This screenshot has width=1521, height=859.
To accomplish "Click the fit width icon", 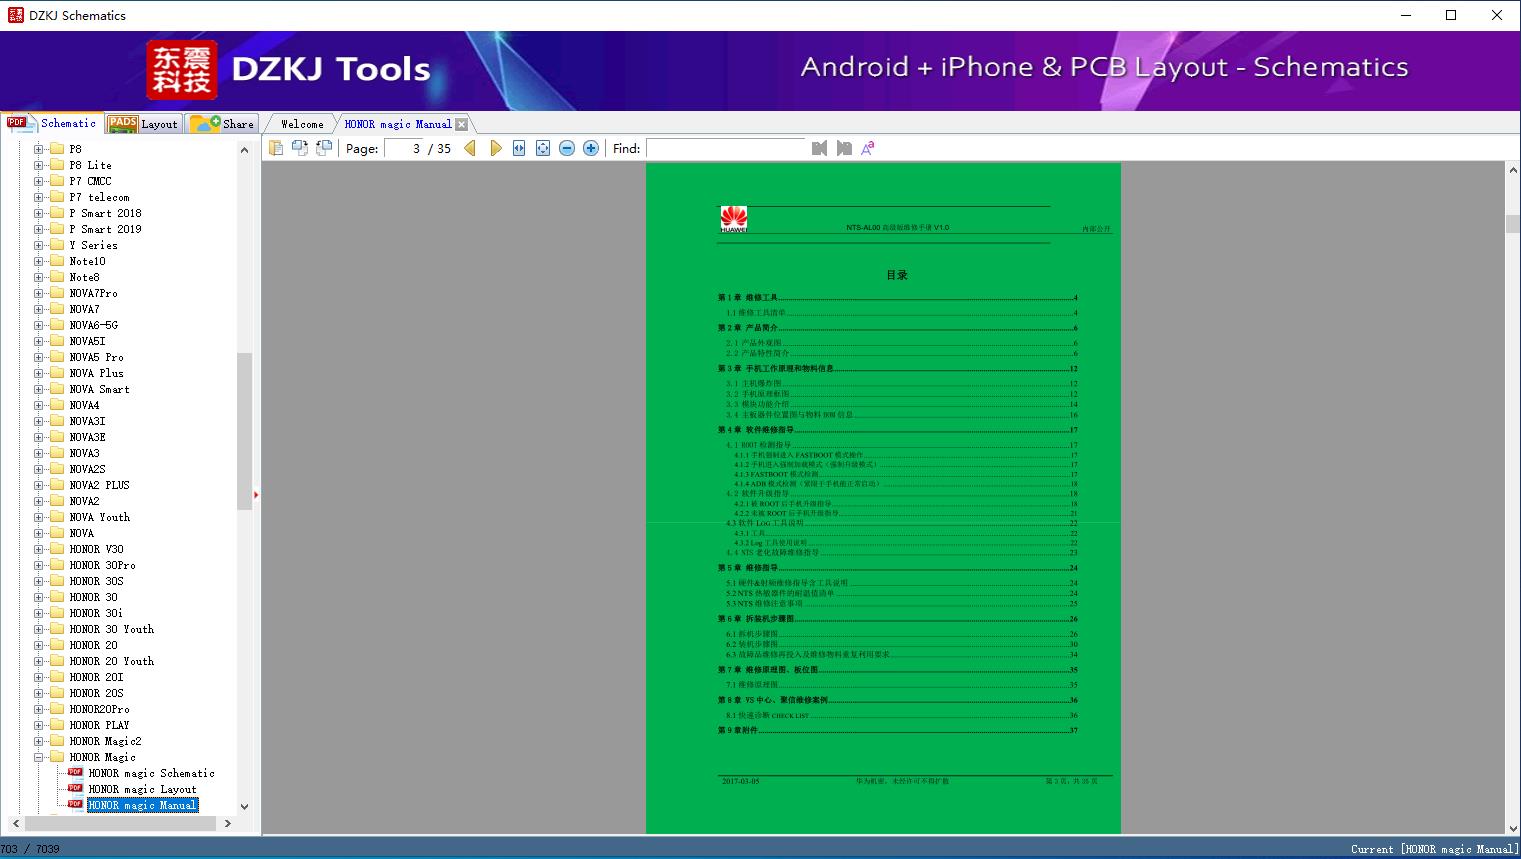I will tap(519, 148).
